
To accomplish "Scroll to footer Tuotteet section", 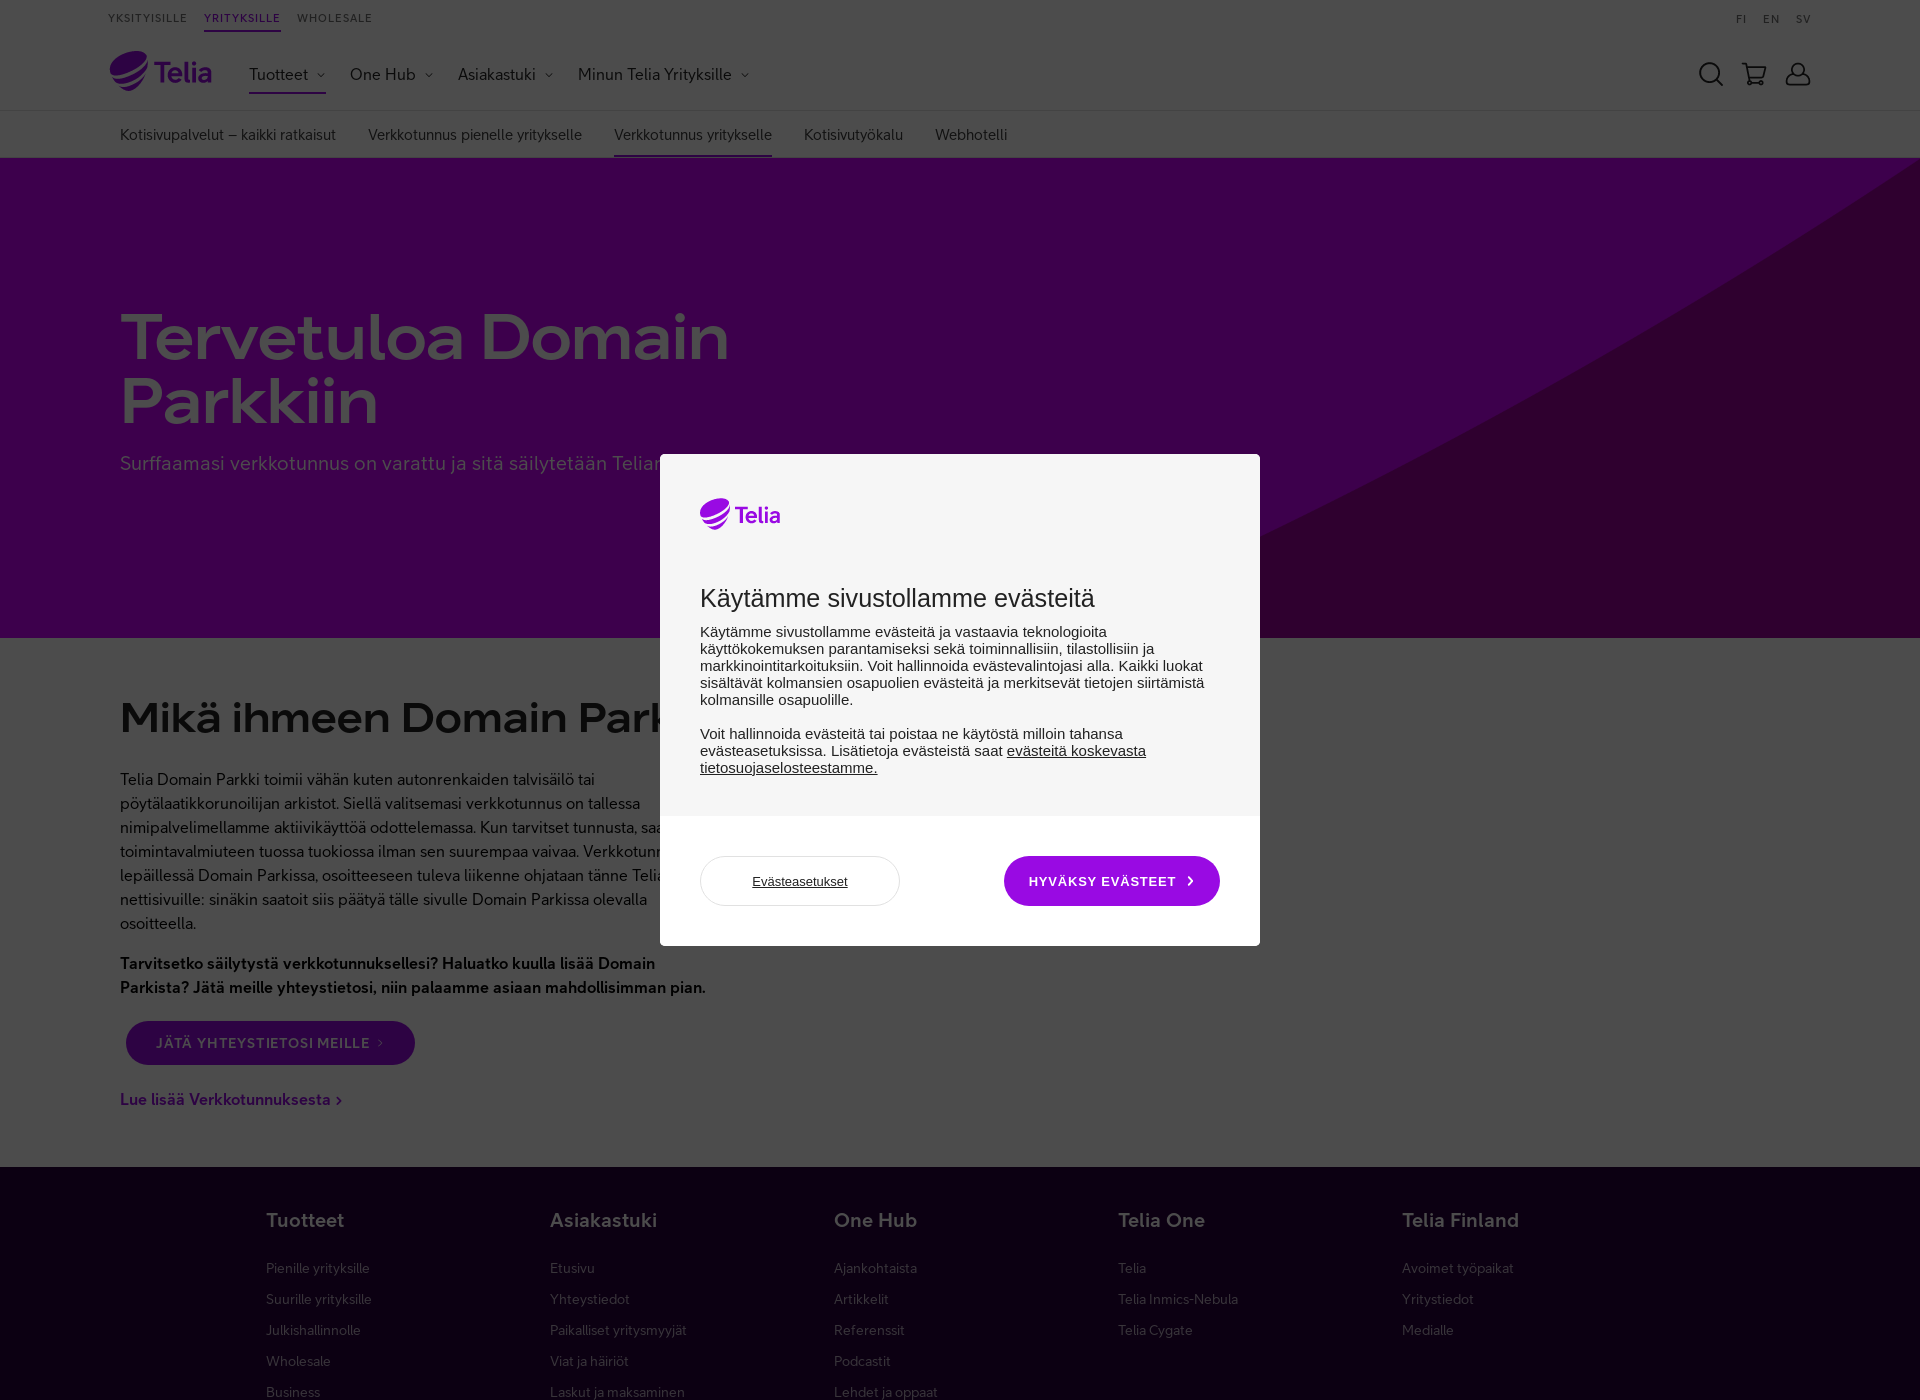I will point(306,1220).
